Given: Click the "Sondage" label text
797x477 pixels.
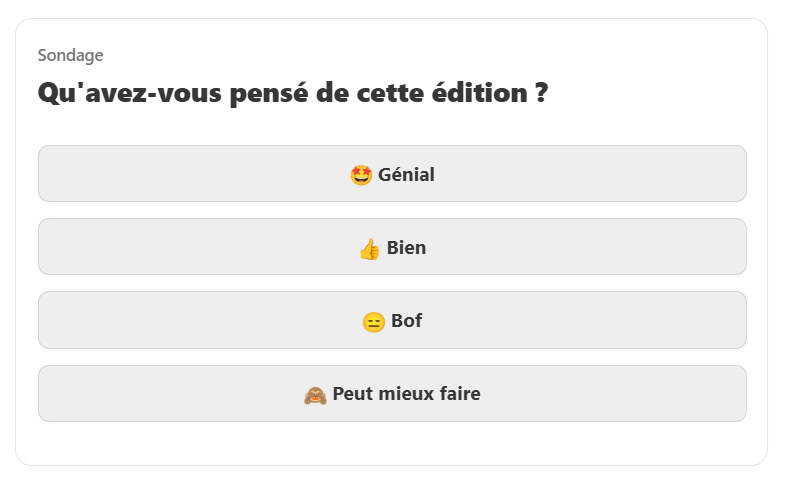Looking at the screenshot, I should pyautogui.click(x=70, y=55).
